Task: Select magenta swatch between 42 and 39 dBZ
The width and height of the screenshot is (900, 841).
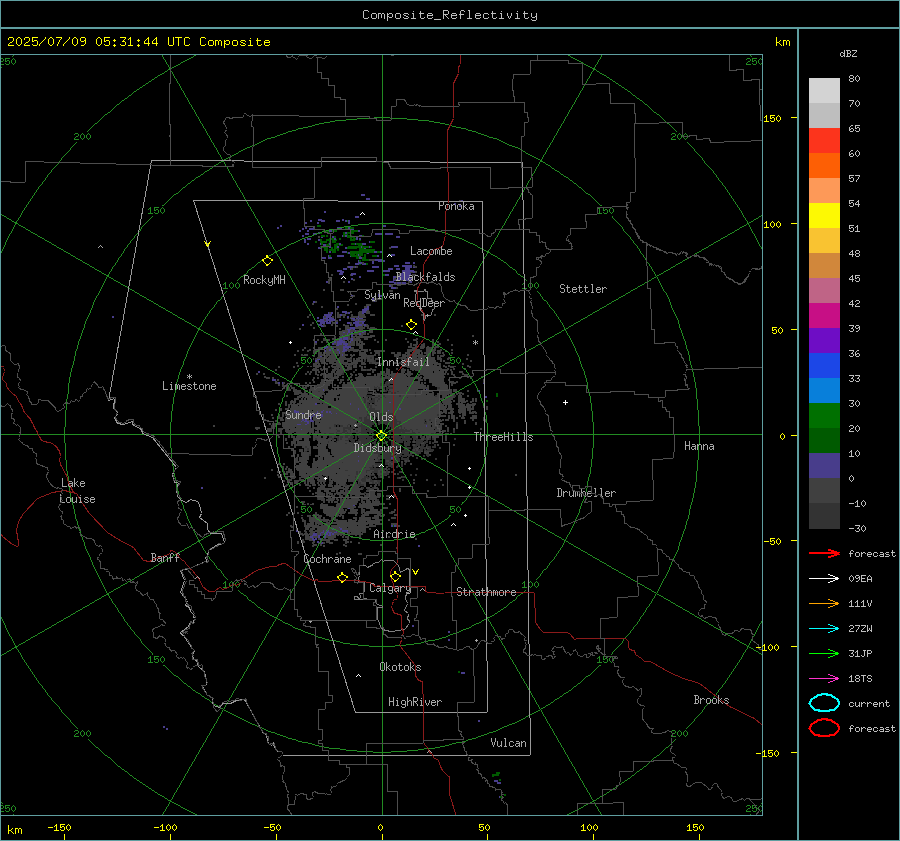Action: [824, 316]
